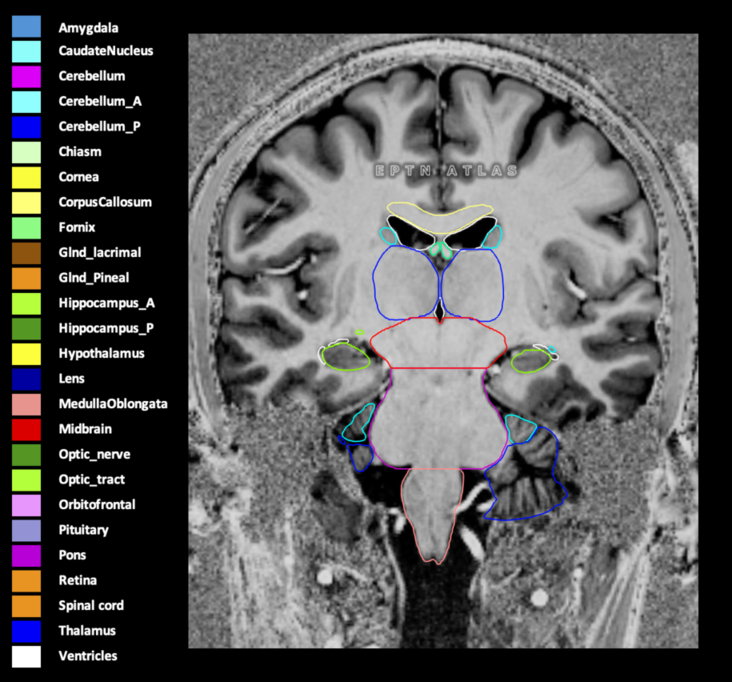
Task: Click the Midbrain red swatch
Action: (26, 430)
